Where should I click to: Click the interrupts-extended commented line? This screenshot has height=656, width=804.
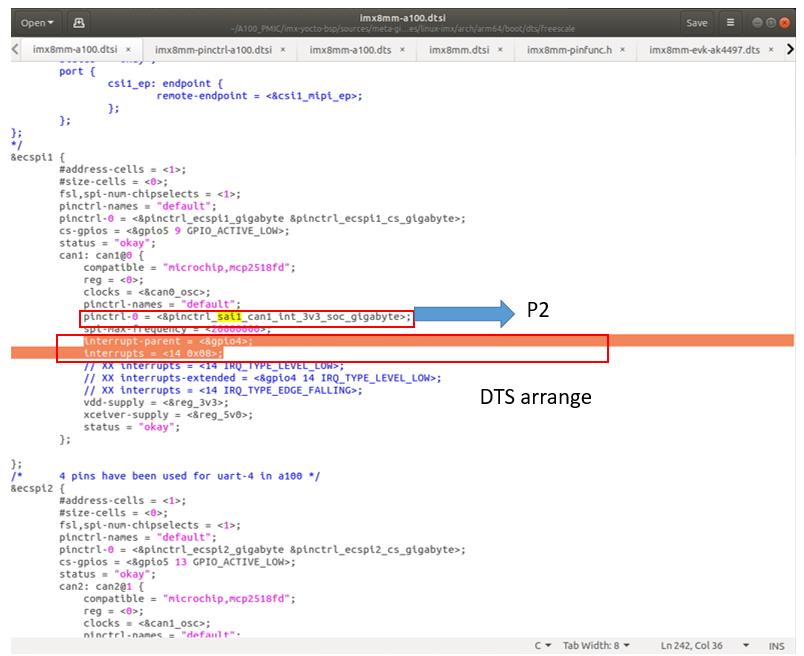pos(262,378)
